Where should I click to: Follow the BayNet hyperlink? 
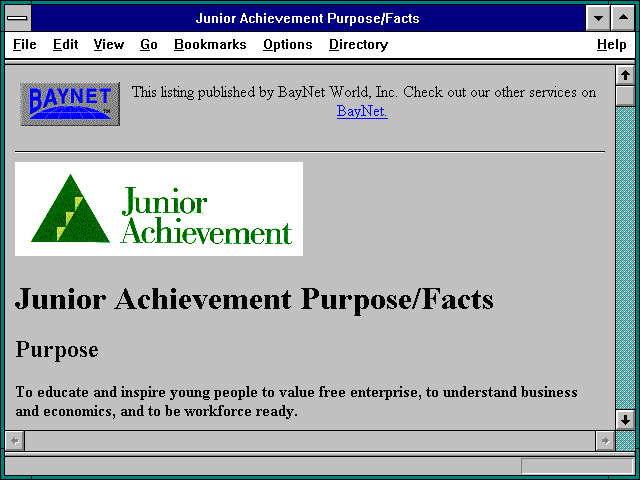click(362, 111)
